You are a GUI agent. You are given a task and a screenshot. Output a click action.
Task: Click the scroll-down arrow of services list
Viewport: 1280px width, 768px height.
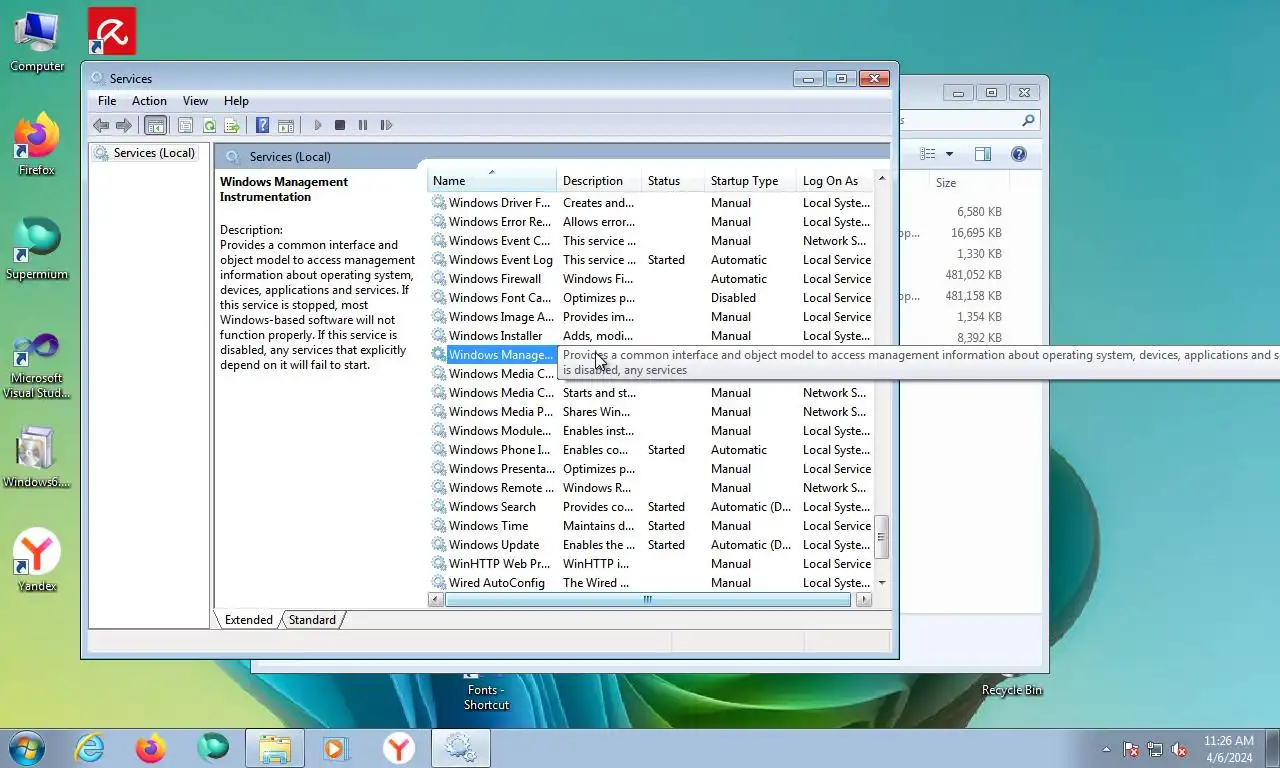pos(882,582)
